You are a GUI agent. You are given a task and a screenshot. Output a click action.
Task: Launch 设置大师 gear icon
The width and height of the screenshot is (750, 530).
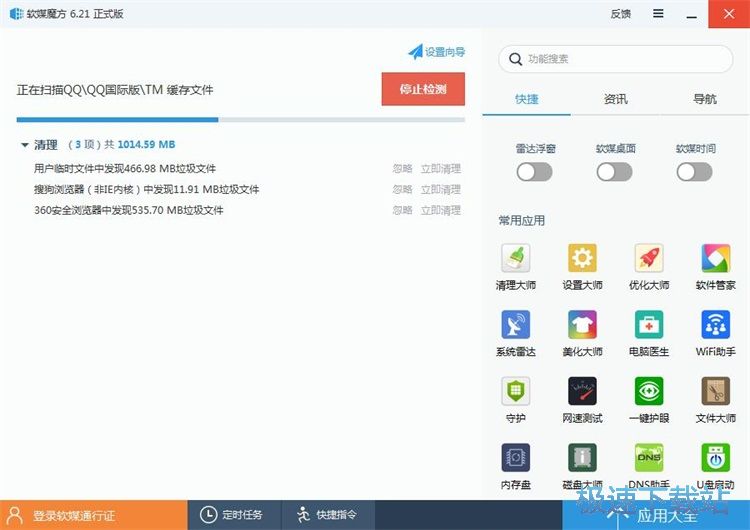(x=582, y=258)
